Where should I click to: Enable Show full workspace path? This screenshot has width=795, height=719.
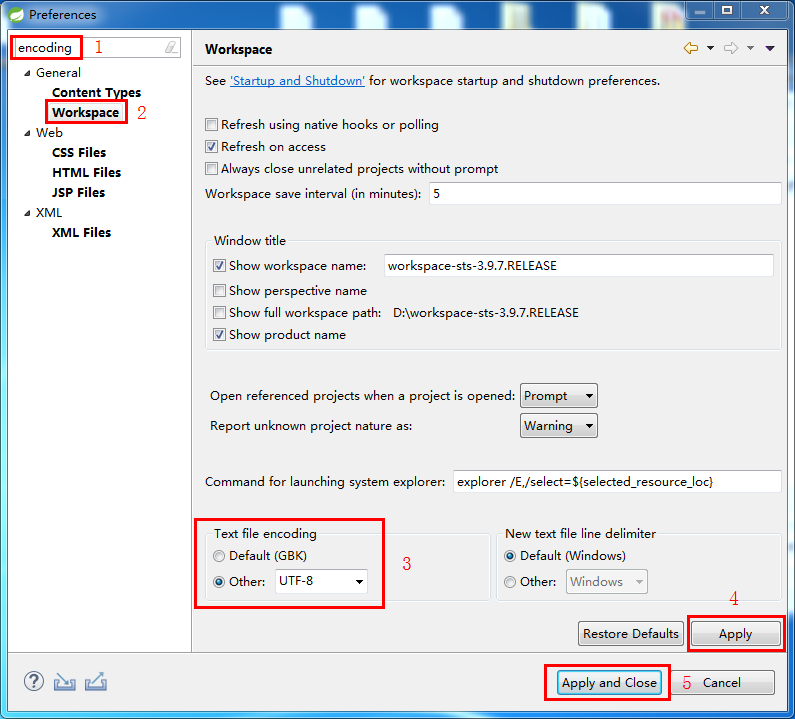point(219,312)
